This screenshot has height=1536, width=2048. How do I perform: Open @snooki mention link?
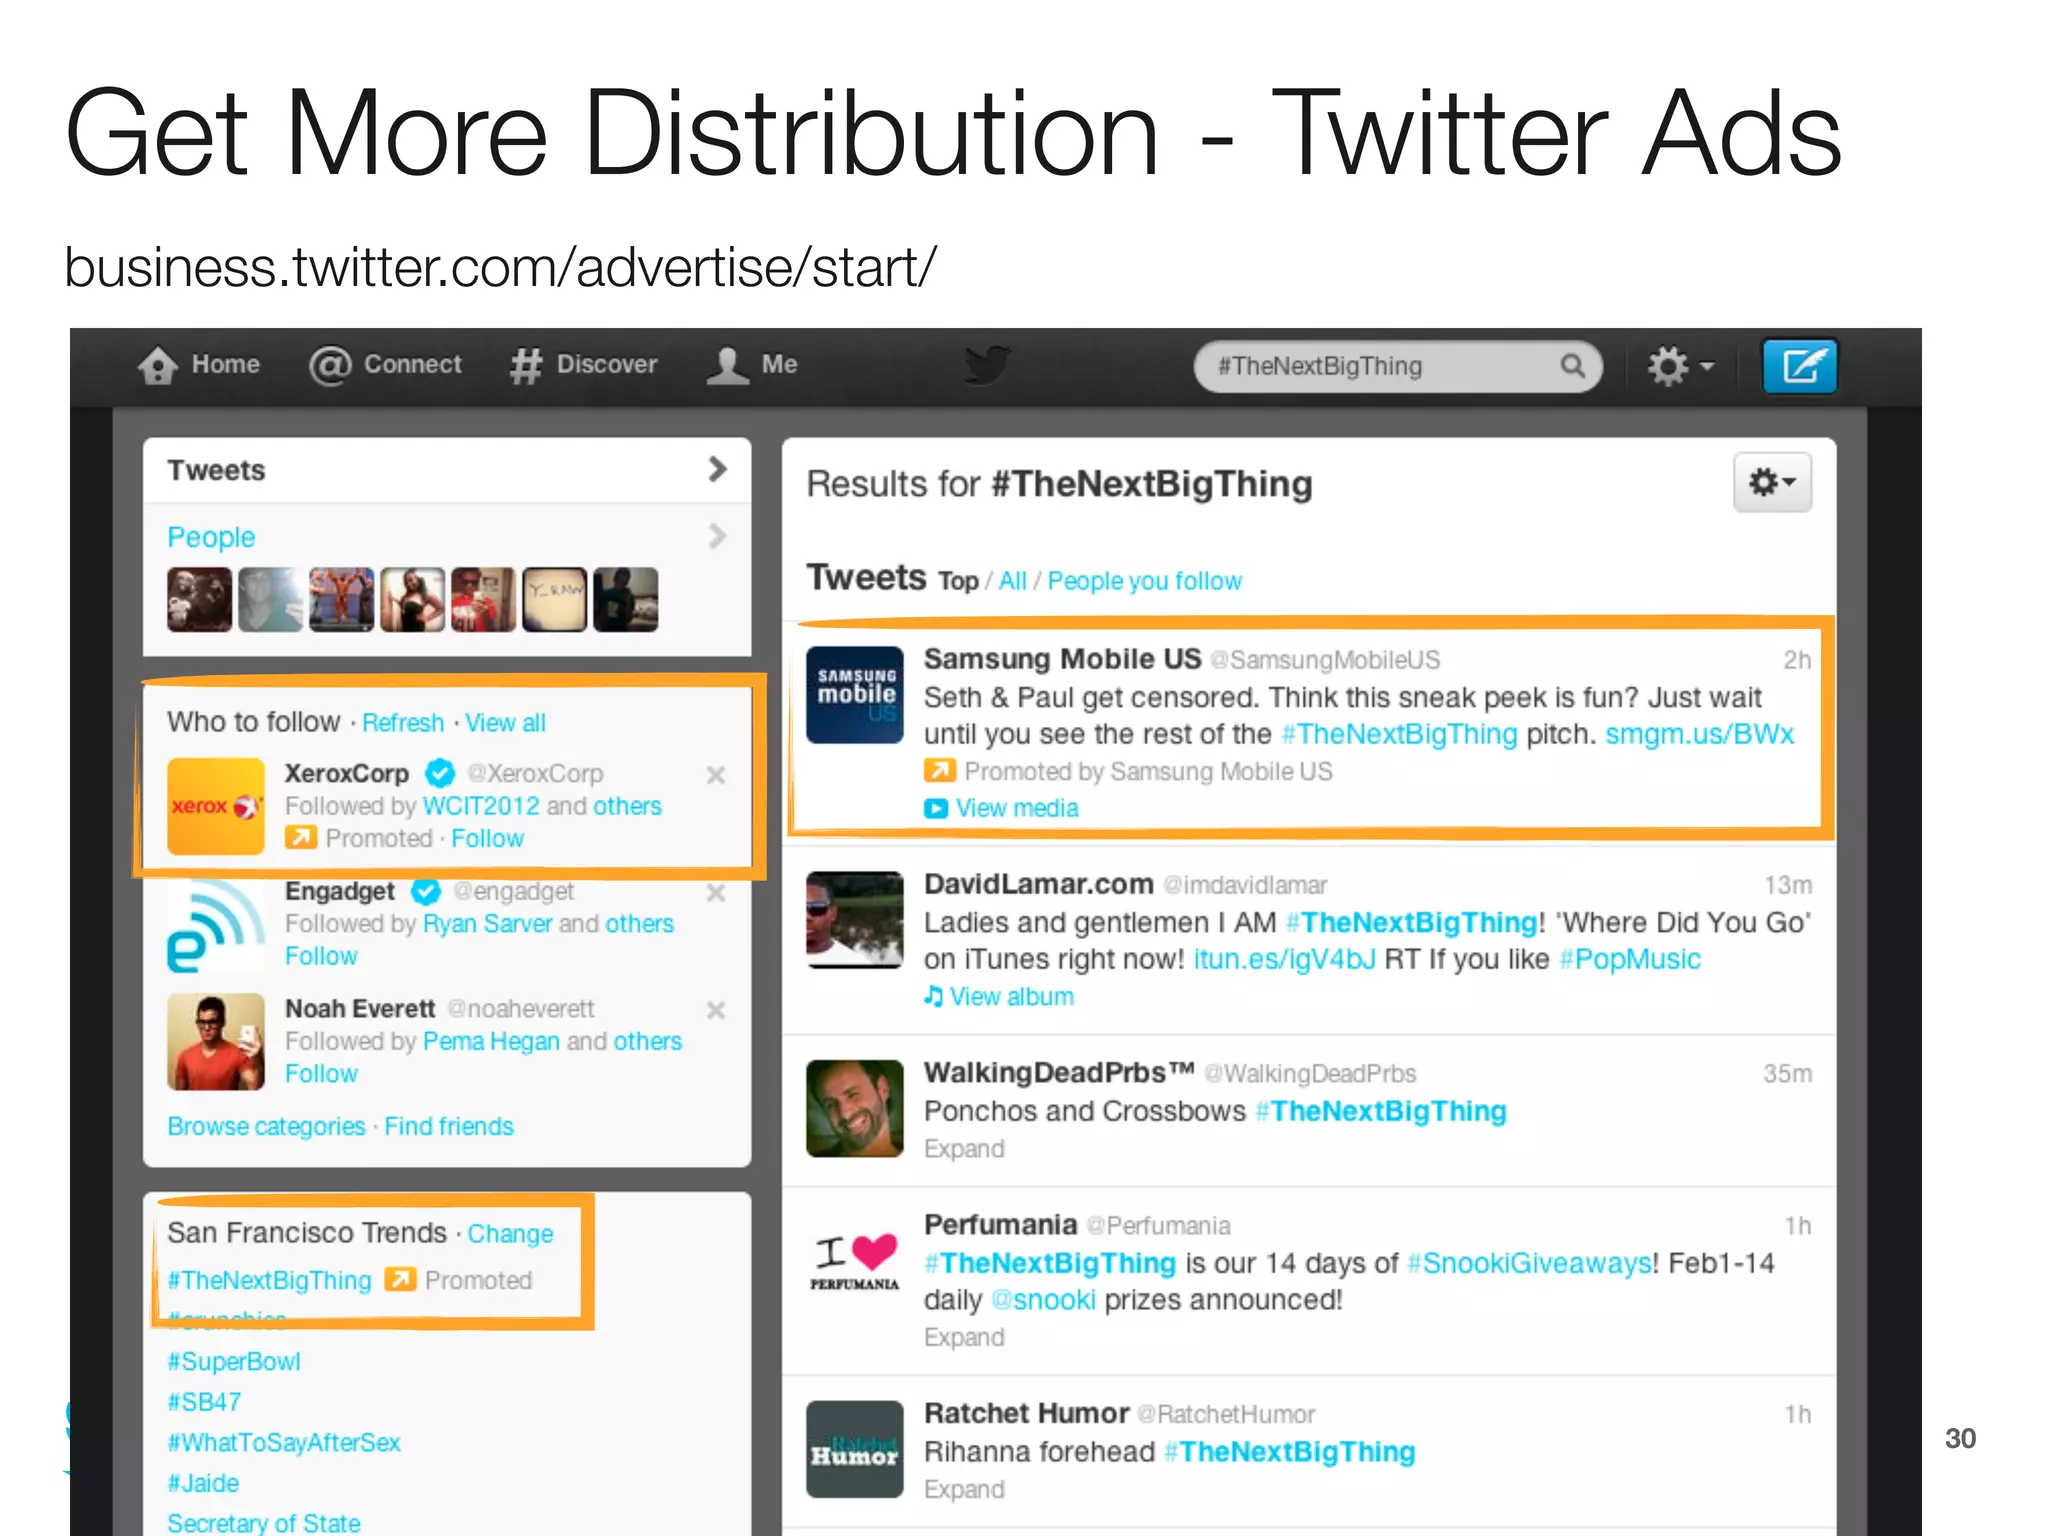[1043, 1300]
